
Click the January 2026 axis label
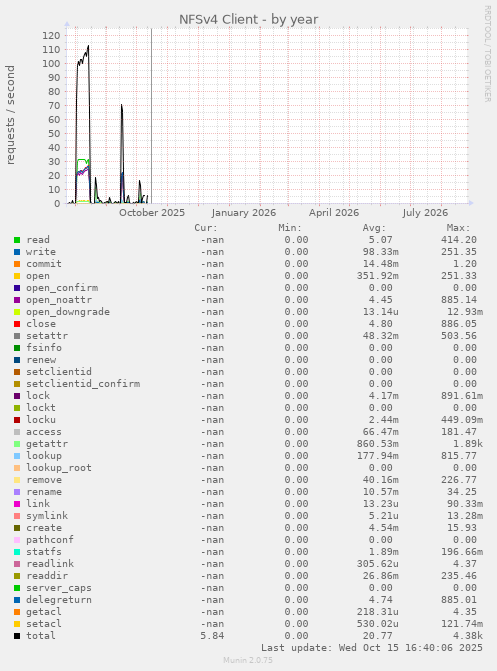(x=244, y=213)
